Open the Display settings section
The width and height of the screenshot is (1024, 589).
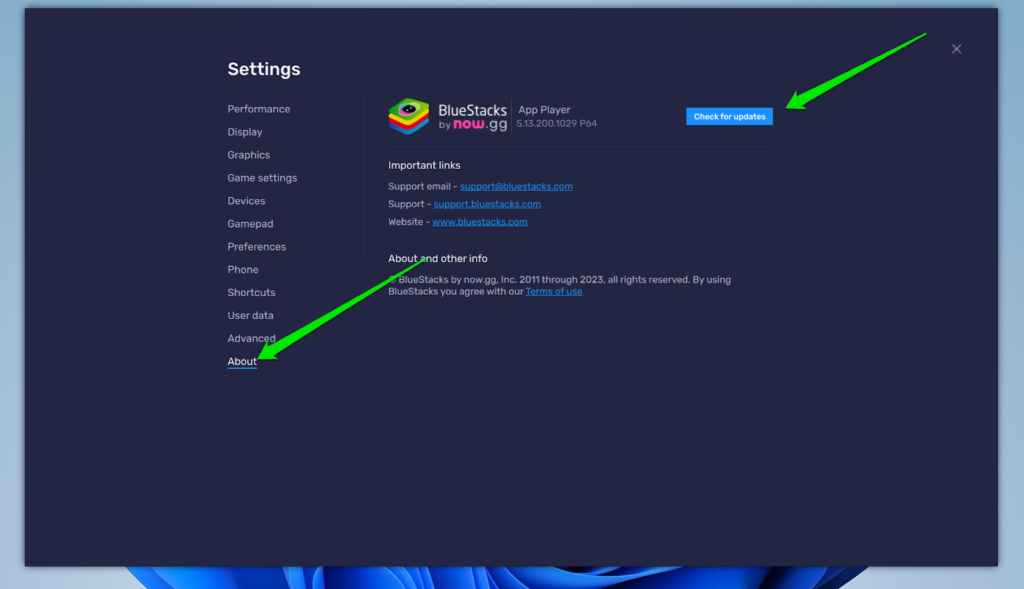coord(244,131)
